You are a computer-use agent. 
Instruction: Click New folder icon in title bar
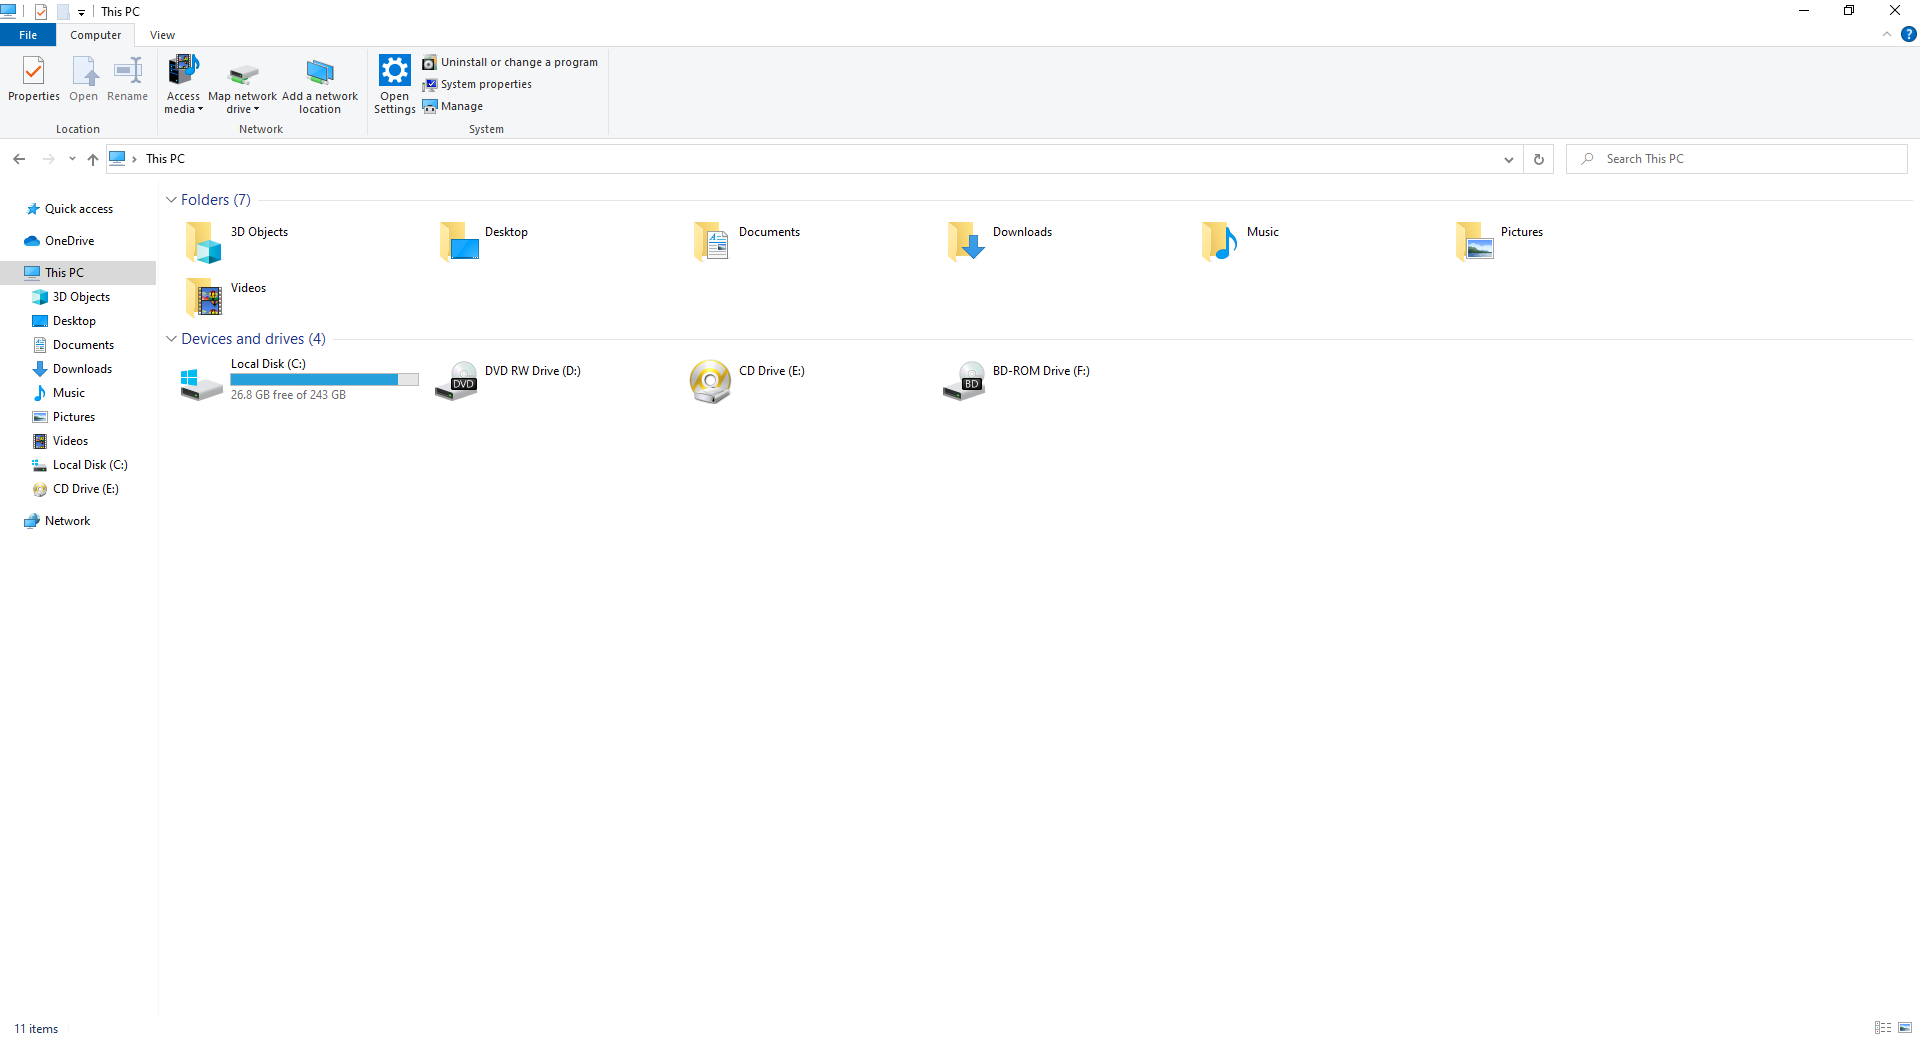[x=63, y=12]
